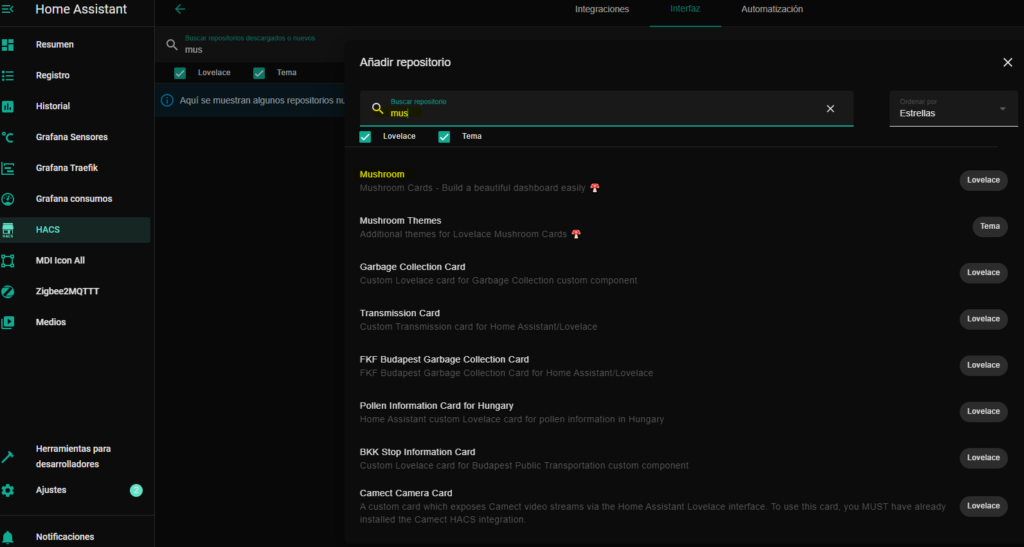Click Lovelace tag on Transmission Card row
This screenshot has width=1024, height=547.
point(983,319)
